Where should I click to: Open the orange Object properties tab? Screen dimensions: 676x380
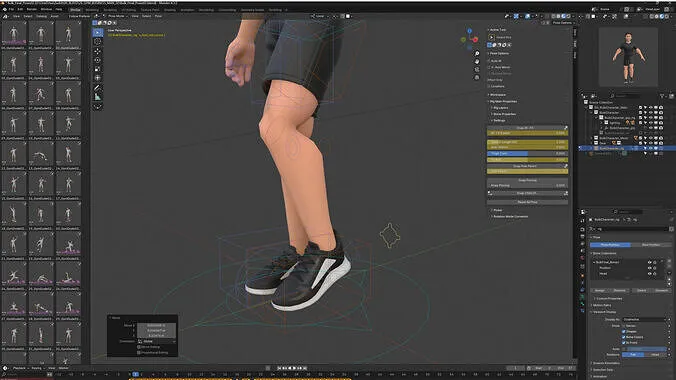[x=583, y=275]
